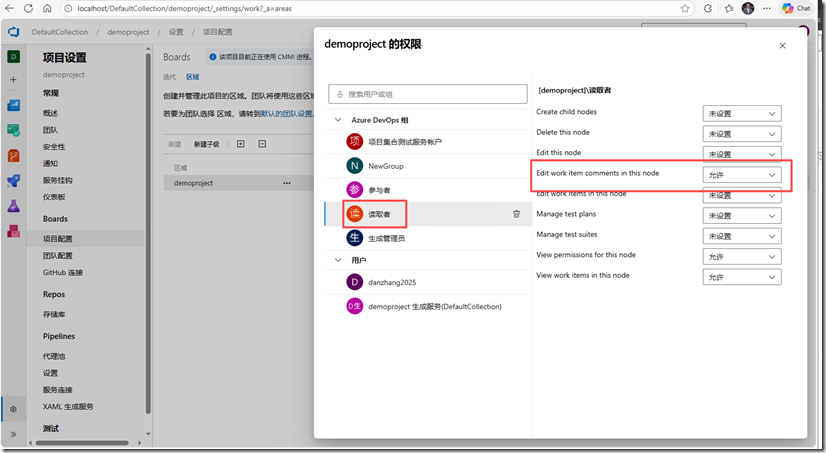Open 概述 in settings menu
Image resolution: width=826 pixels, height=453 pixels.
[x=51, y=113]
